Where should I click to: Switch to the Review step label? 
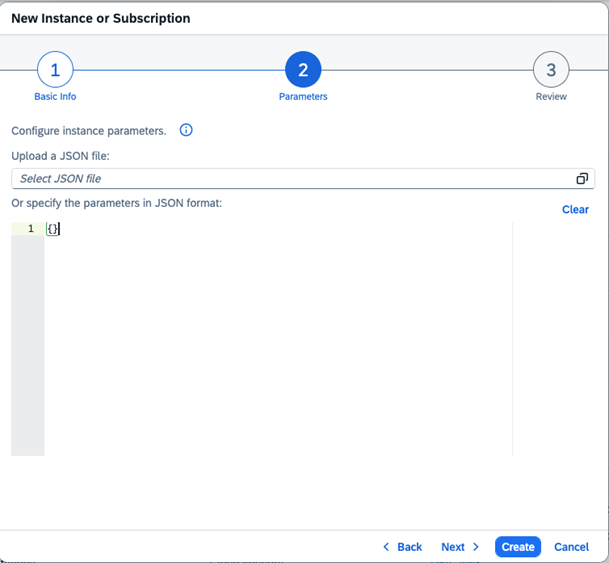(550, 97)
